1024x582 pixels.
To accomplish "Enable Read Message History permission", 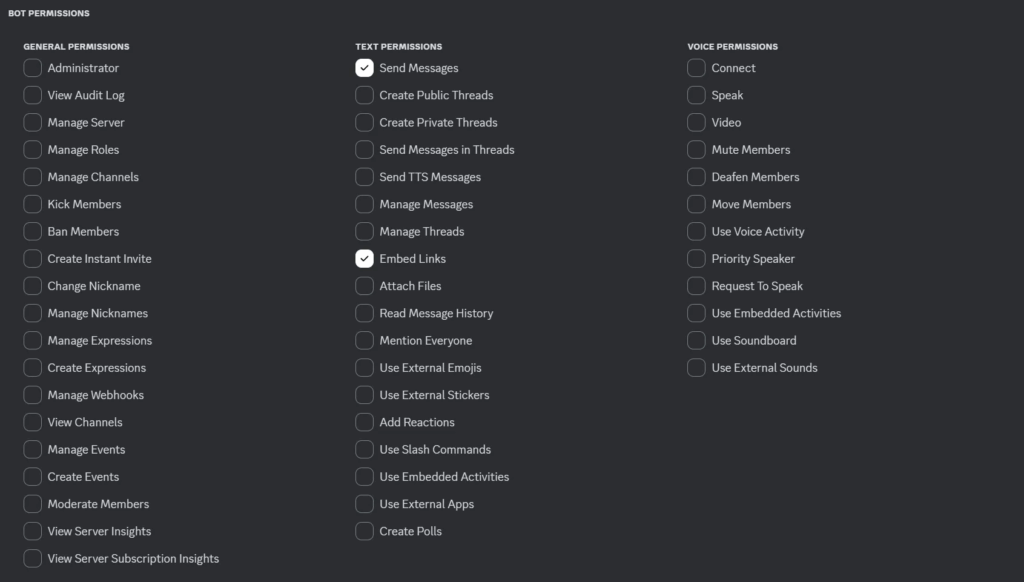I will point(364,314).
